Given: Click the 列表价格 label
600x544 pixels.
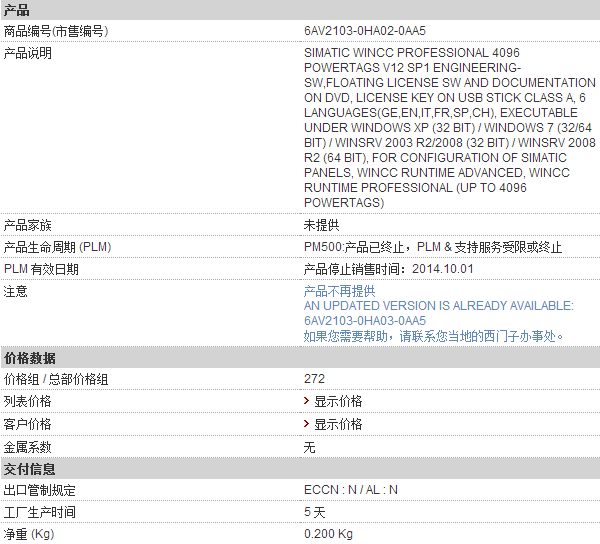Looking at the screenshot, I should pyautogui.click(x=28, y=401).
